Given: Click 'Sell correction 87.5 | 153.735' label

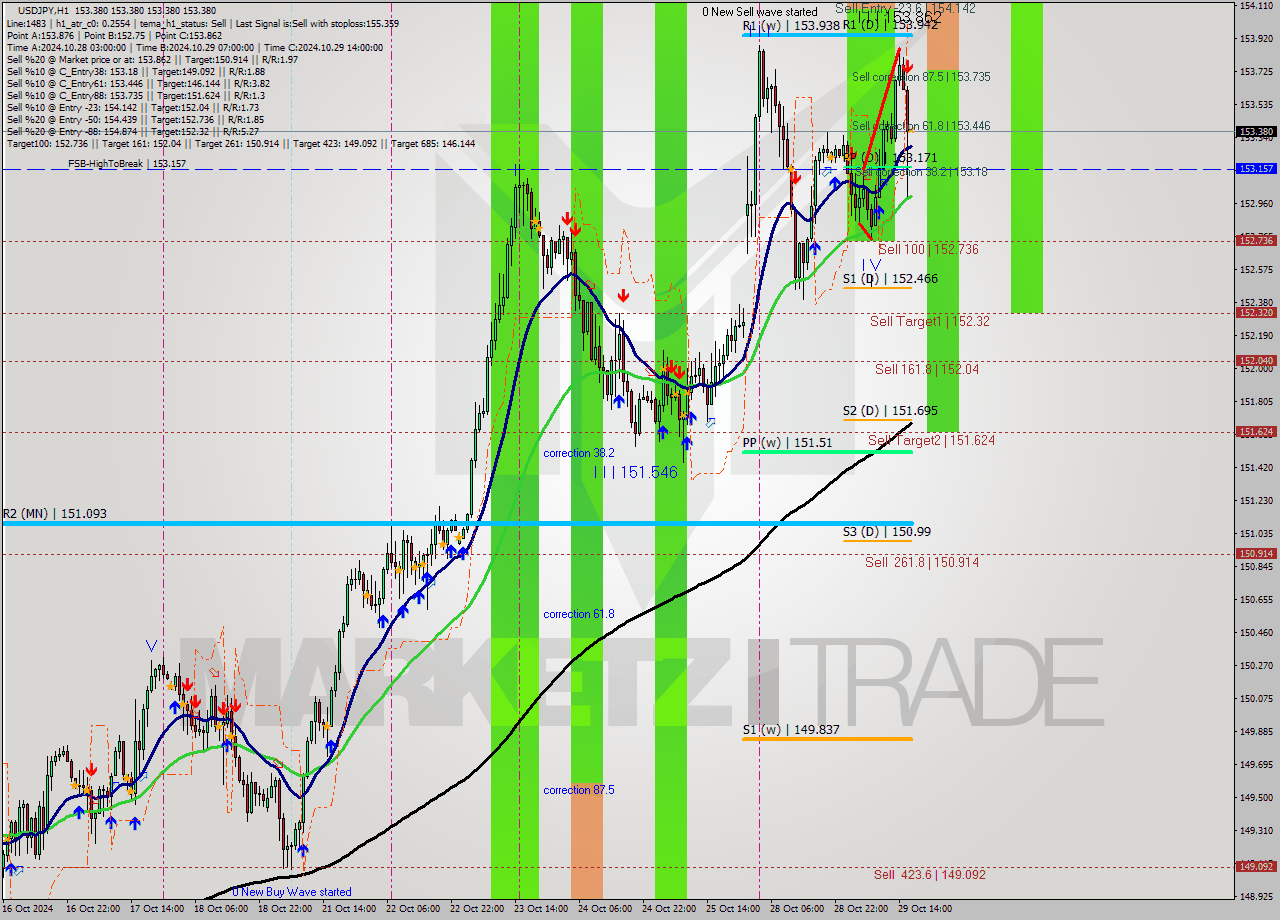Looking at the screenshot, I should pos(921,77).
